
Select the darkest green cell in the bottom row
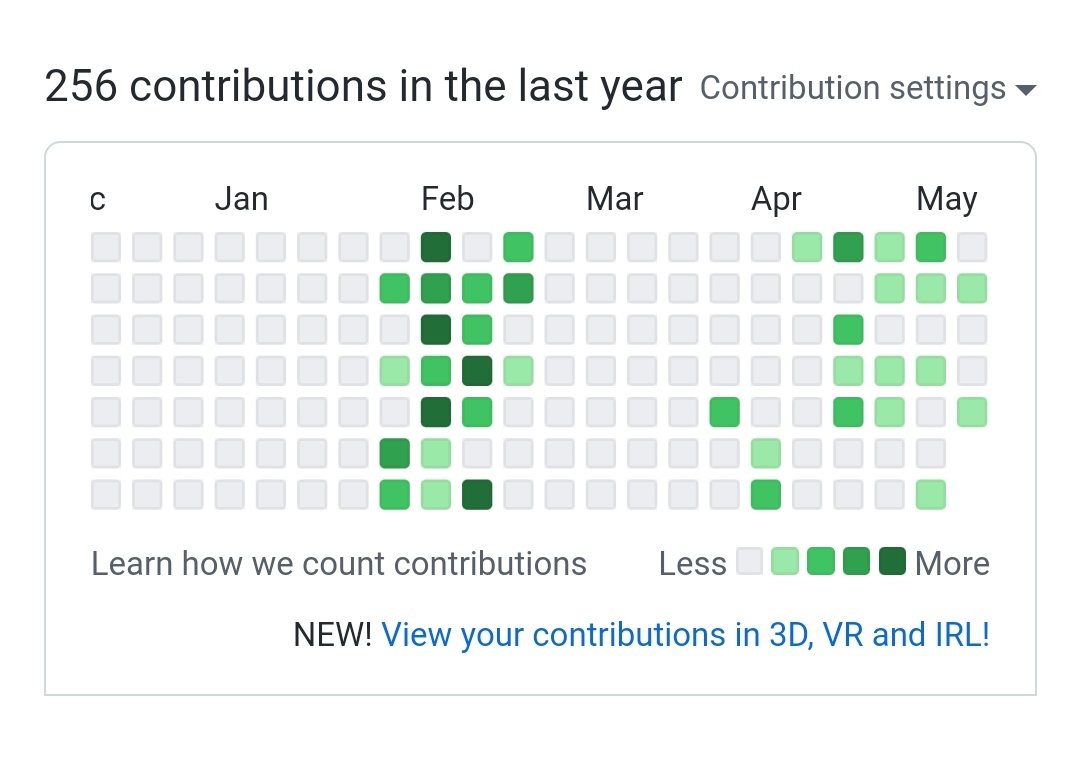tap(477, 494)
